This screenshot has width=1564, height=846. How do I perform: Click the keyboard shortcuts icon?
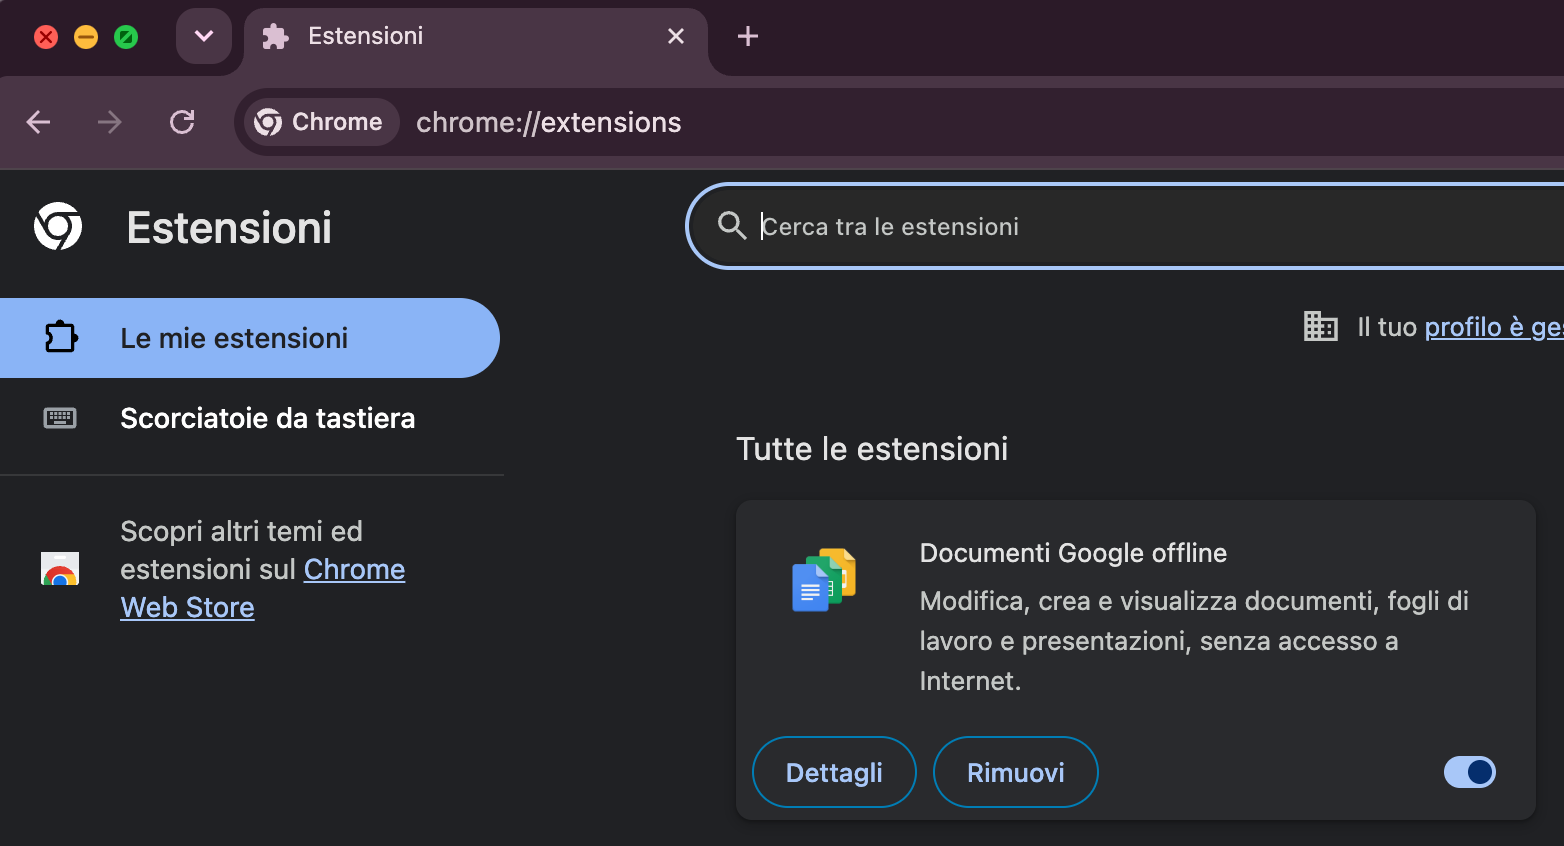(60, 418)
